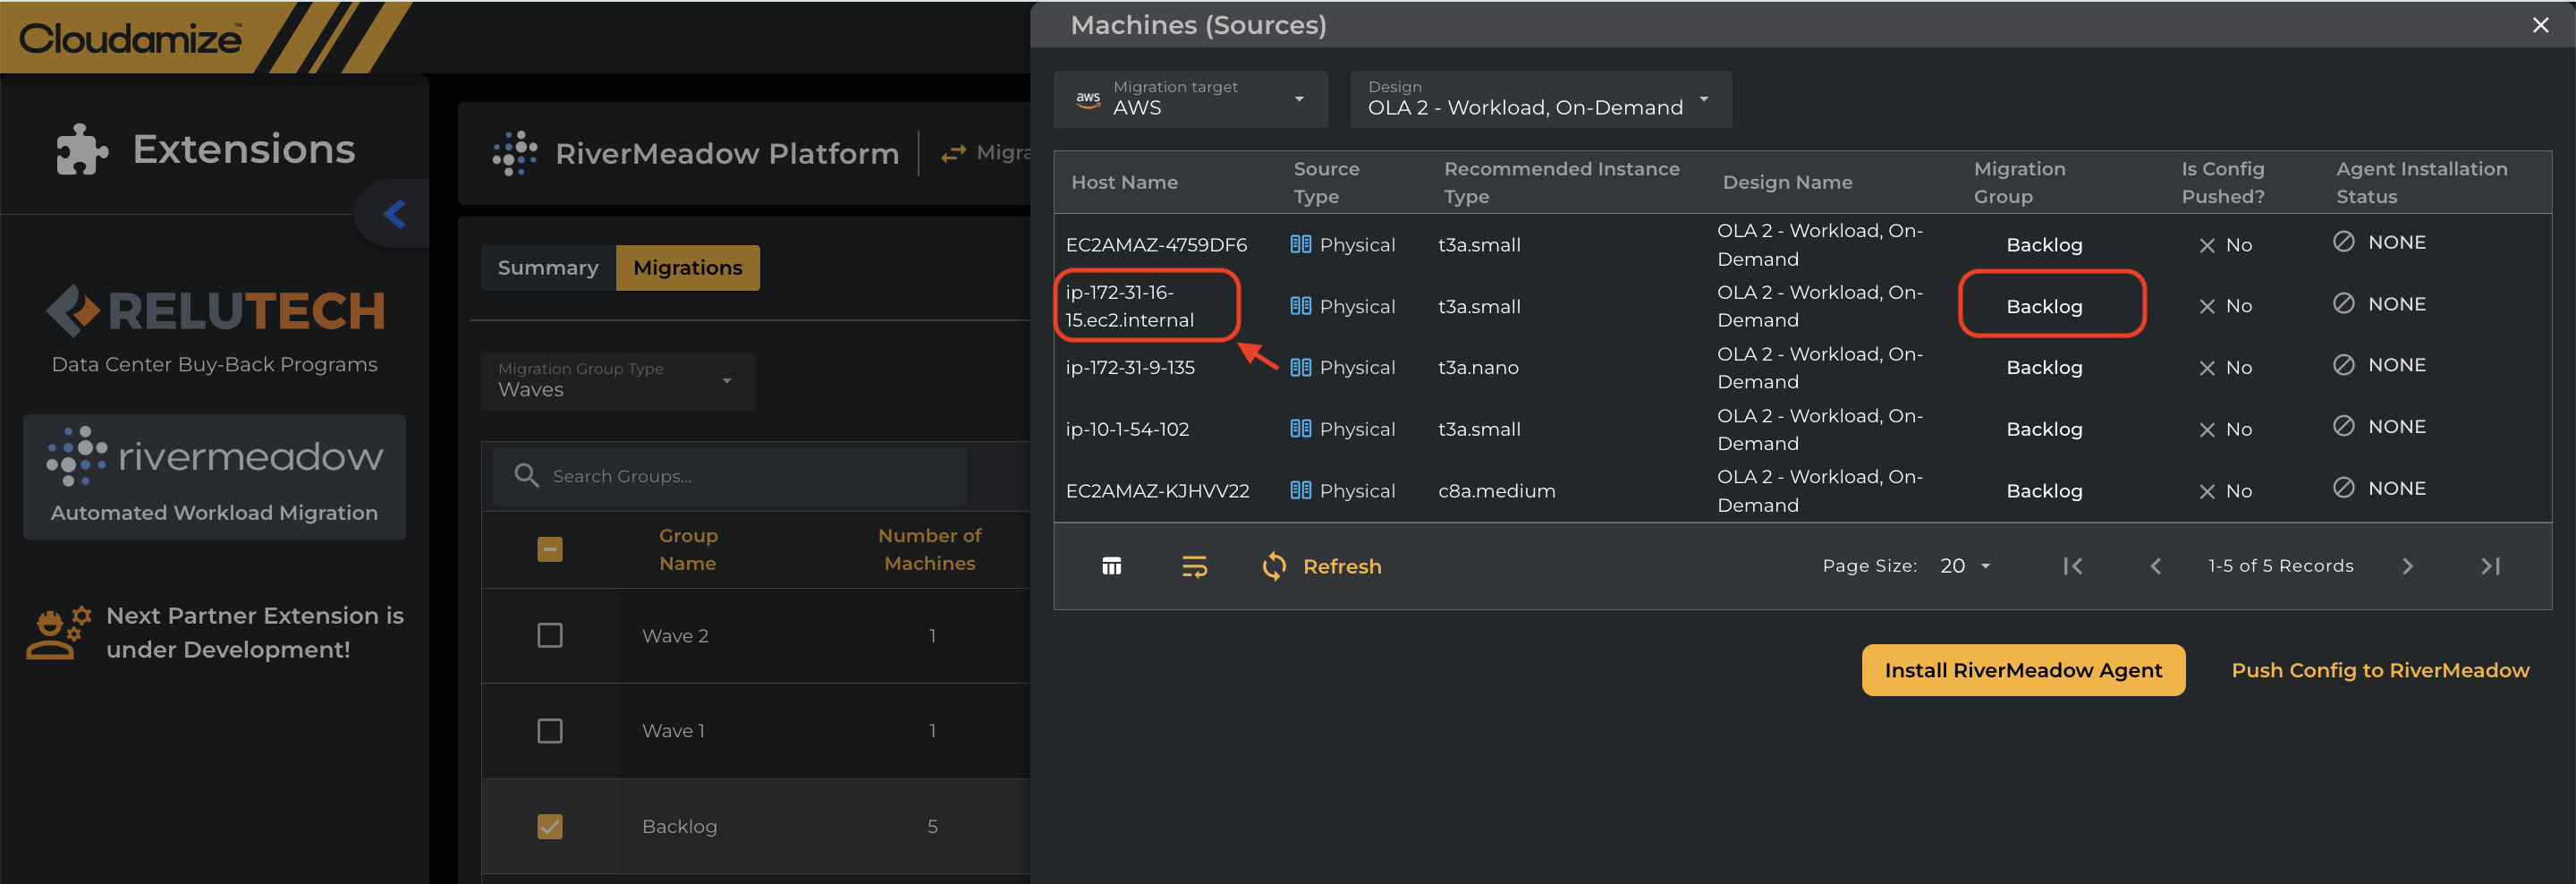Open the Relutech Data Center Buy-Back extension
Screen dimensions: 2576x884
215,329
